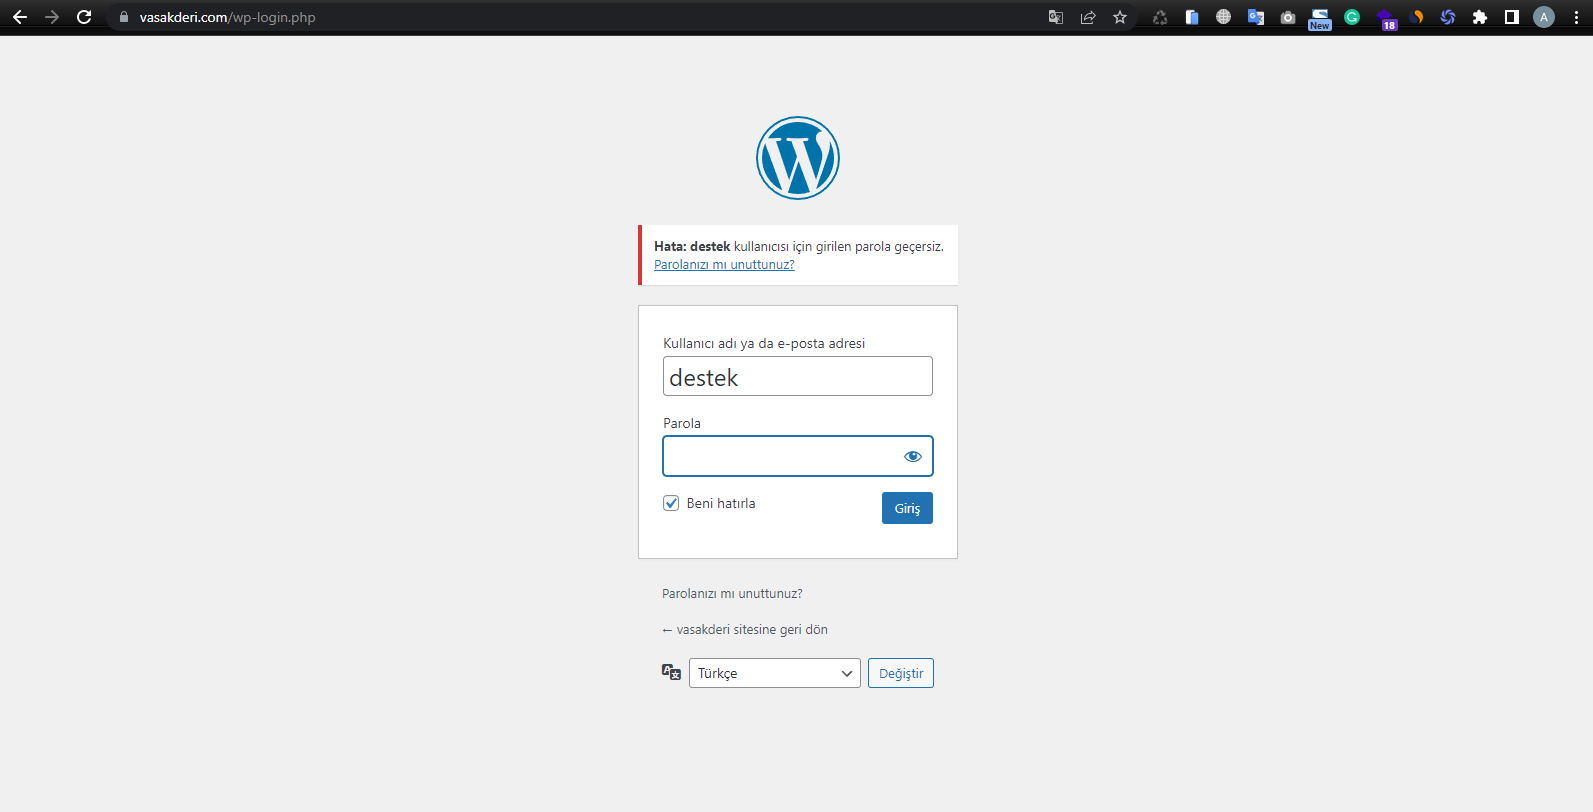This screenshot has width=1593, height=812.
Task: Open the translate this page icon
Action: tap(1056, 17)
